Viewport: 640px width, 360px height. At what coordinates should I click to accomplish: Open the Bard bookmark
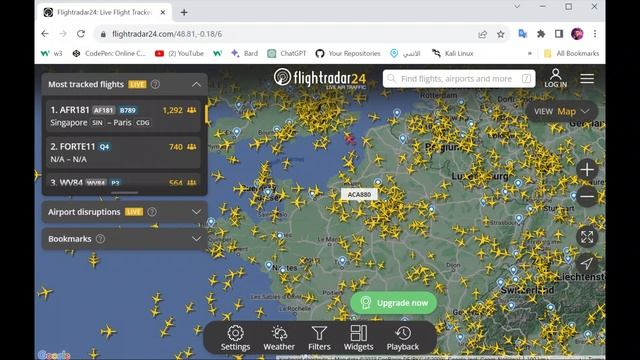[244, 53]
